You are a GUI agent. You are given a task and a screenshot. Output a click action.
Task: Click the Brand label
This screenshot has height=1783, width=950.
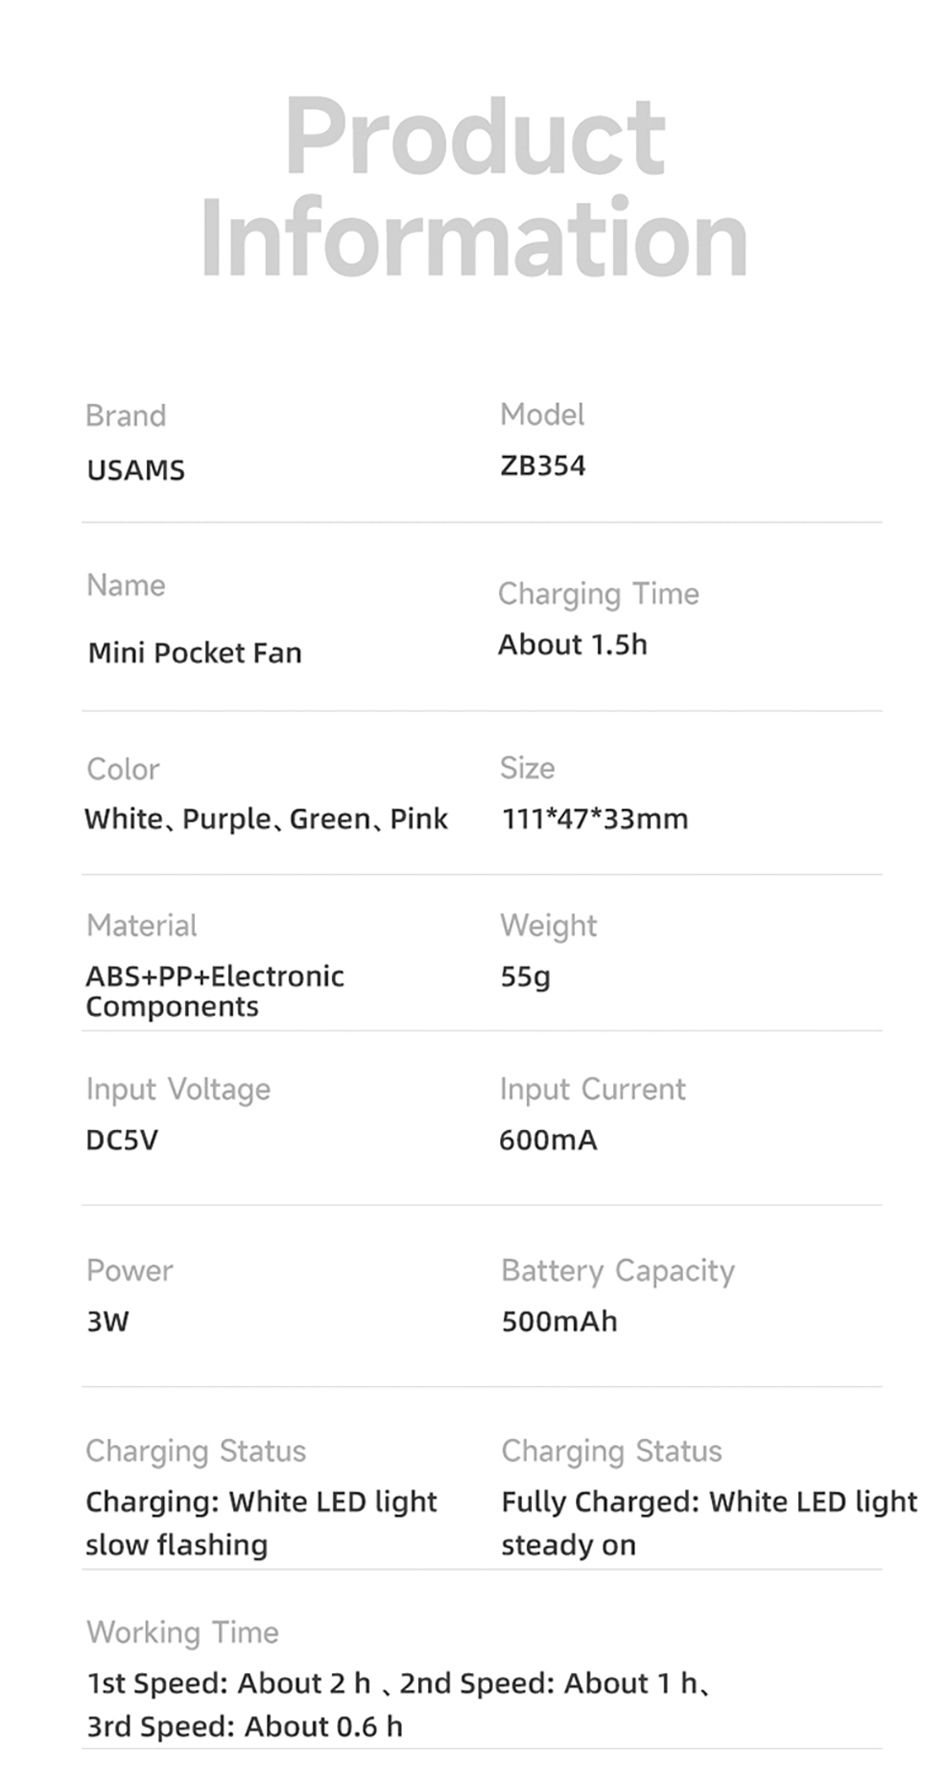pos(126,416)
